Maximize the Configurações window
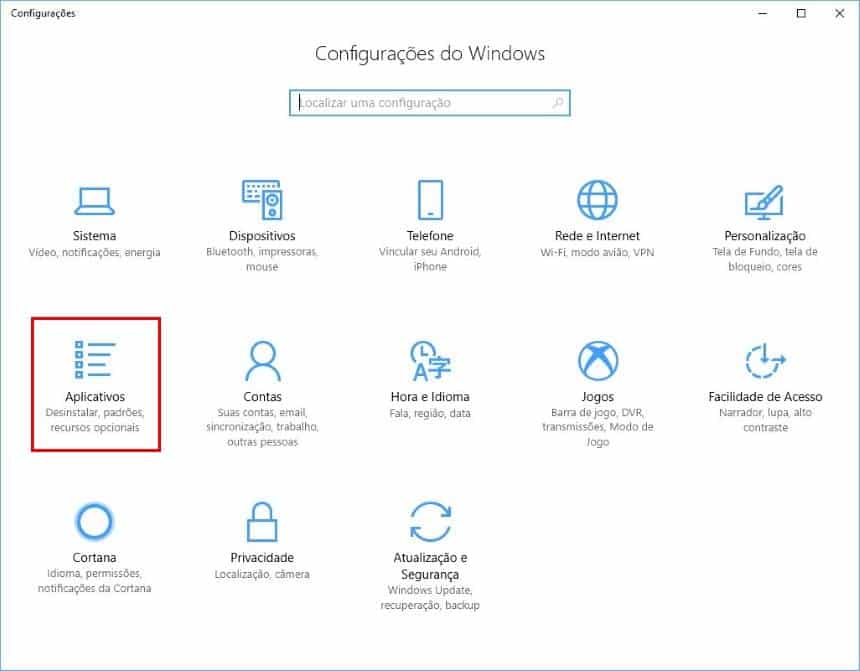Viewport: 860px width, 671px height. [801, 14]
